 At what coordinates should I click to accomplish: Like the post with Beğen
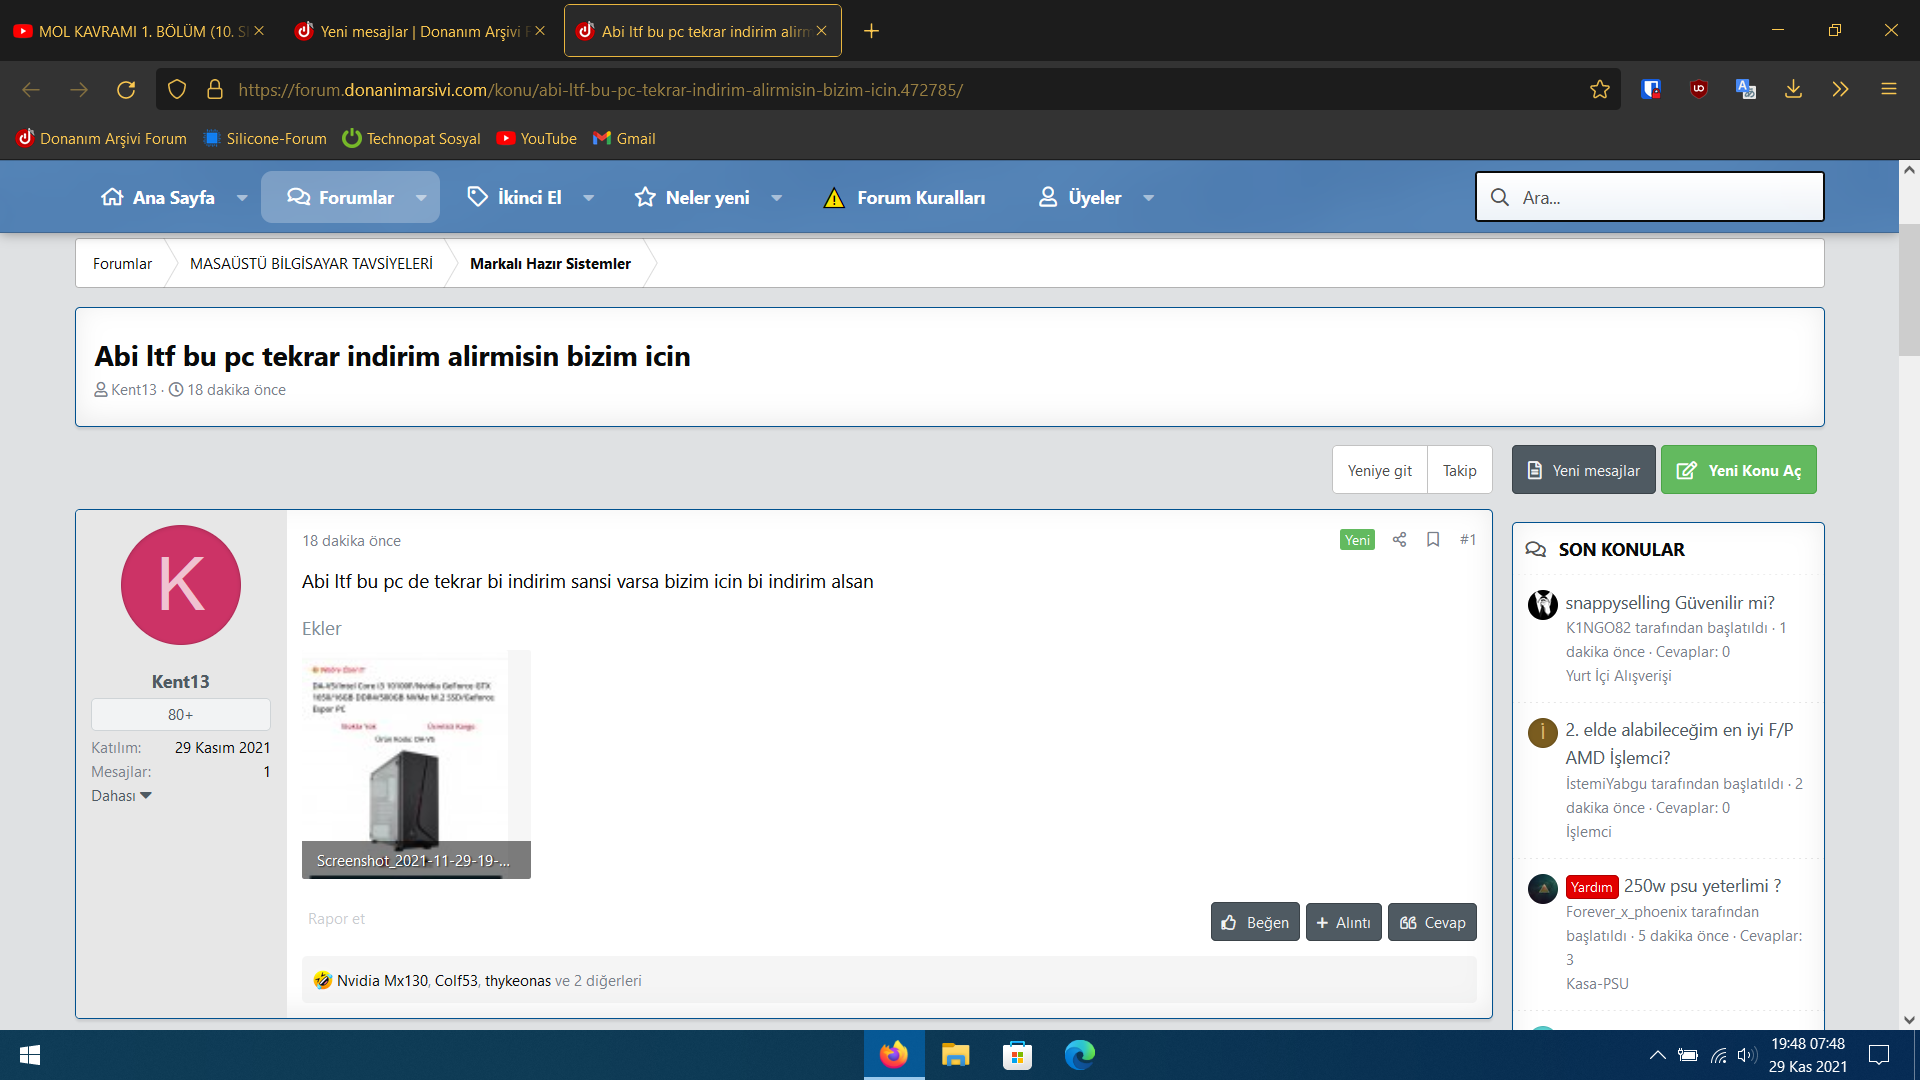(1255, 922)
